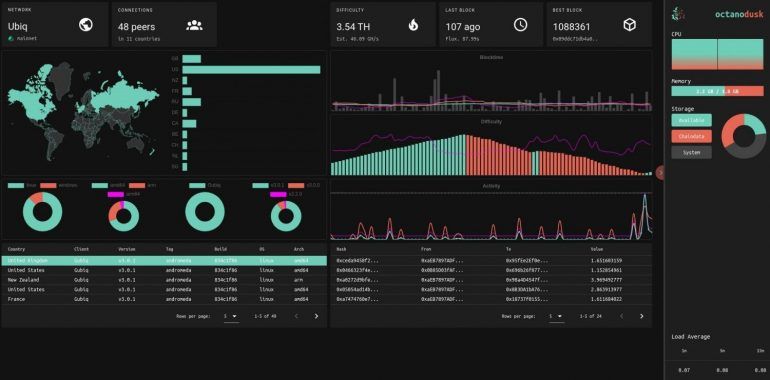
Task: Click the cube icon on the Best Block card
Action: coord(630,25)
